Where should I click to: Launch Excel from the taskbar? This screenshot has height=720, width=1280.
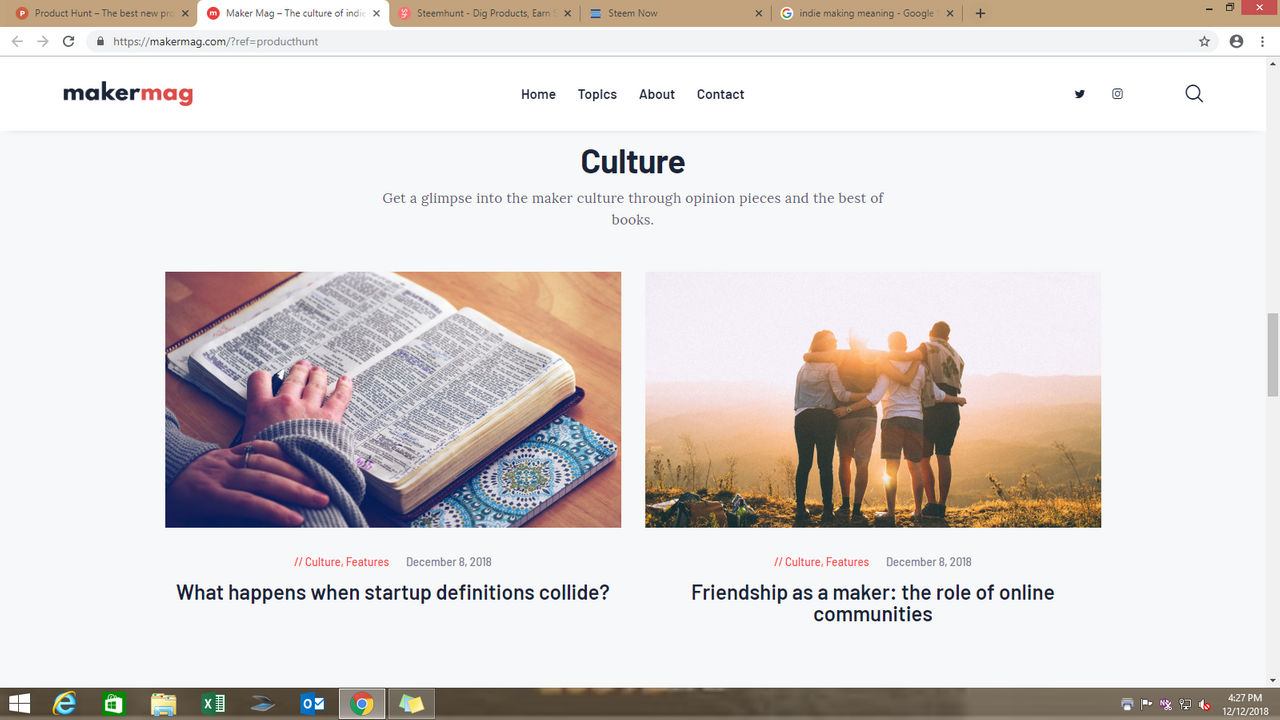click(x=213, y=704)
